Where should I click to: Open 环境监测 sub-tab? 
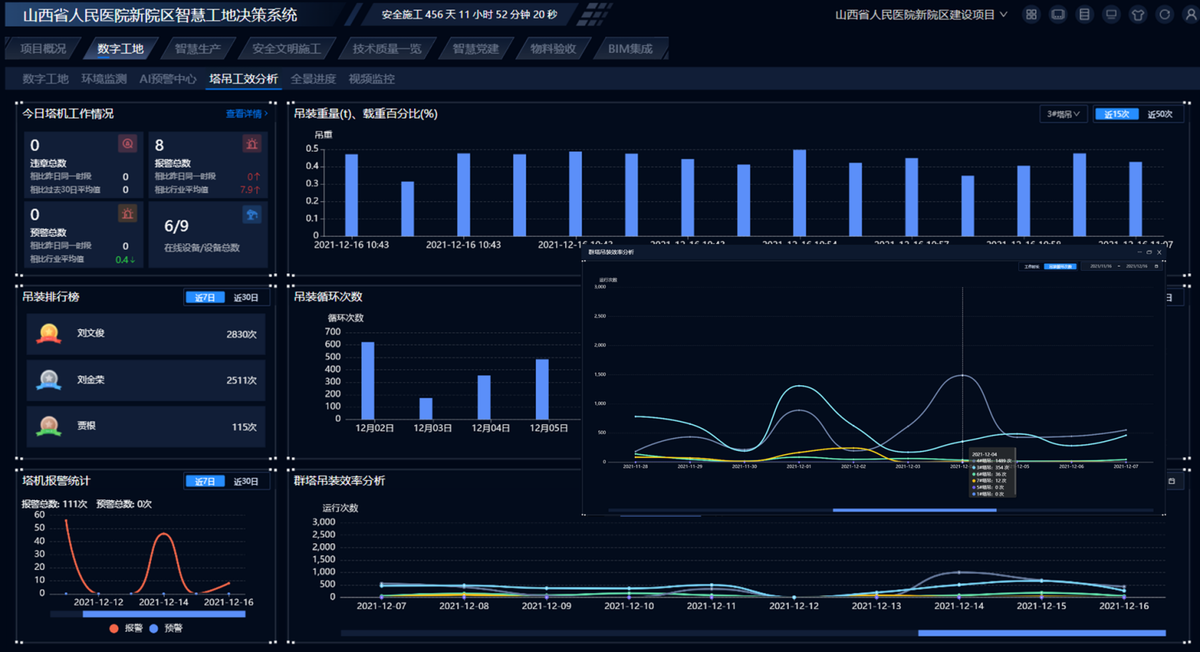(x=104, y=79)
